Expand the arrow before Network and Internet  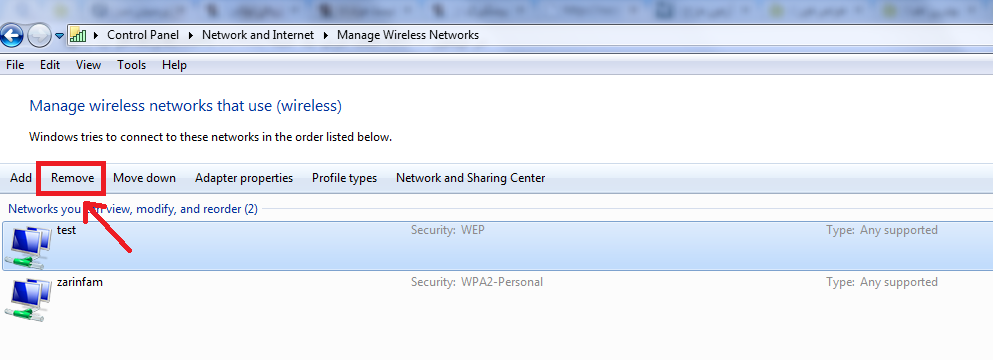point(191,36)
